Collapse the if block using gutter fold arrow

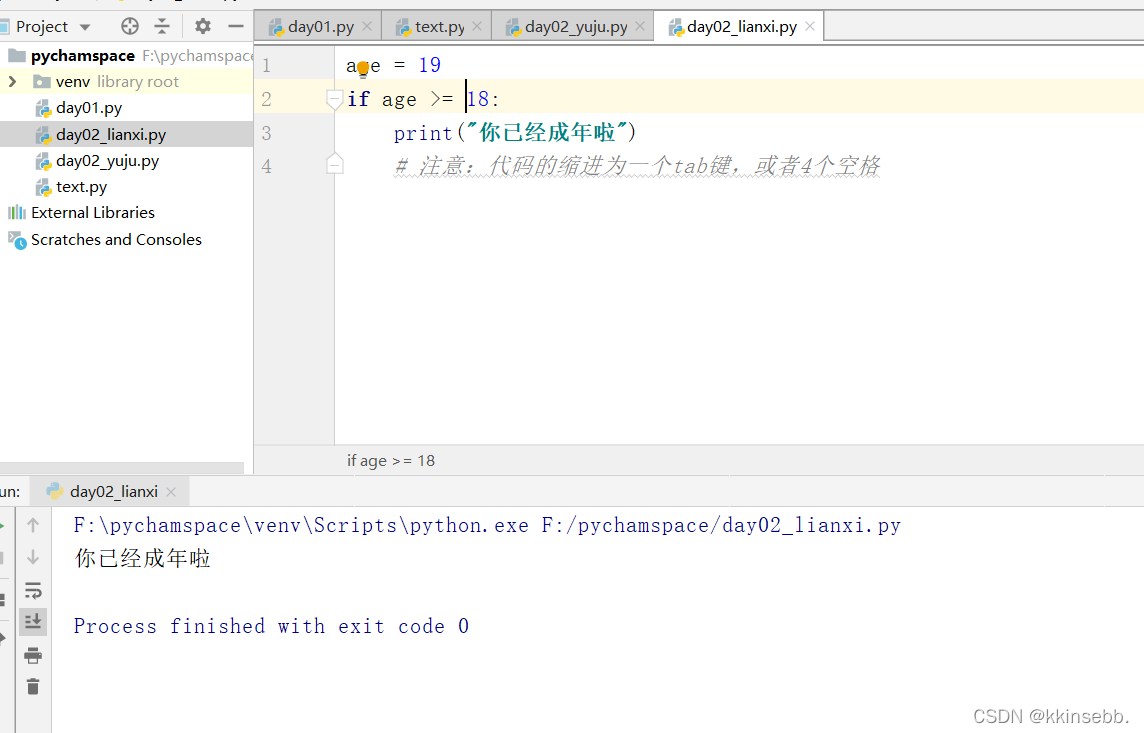(x=334, y=98)
